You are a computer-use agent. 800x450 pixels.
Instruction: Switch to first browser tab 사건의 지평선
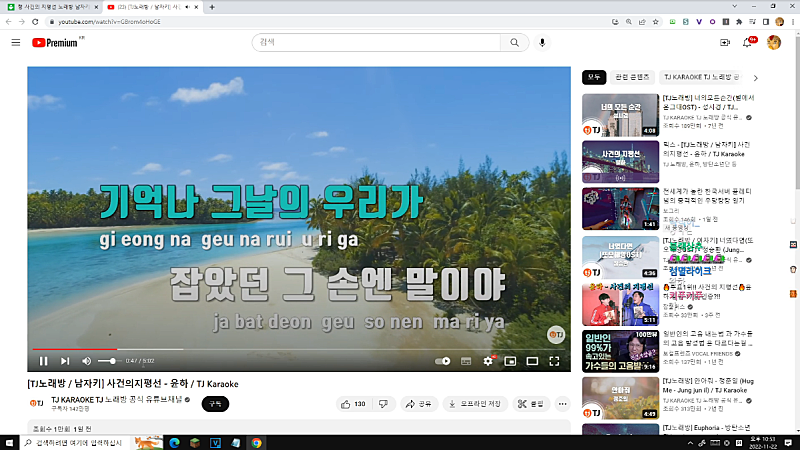(x=52, y=7)
